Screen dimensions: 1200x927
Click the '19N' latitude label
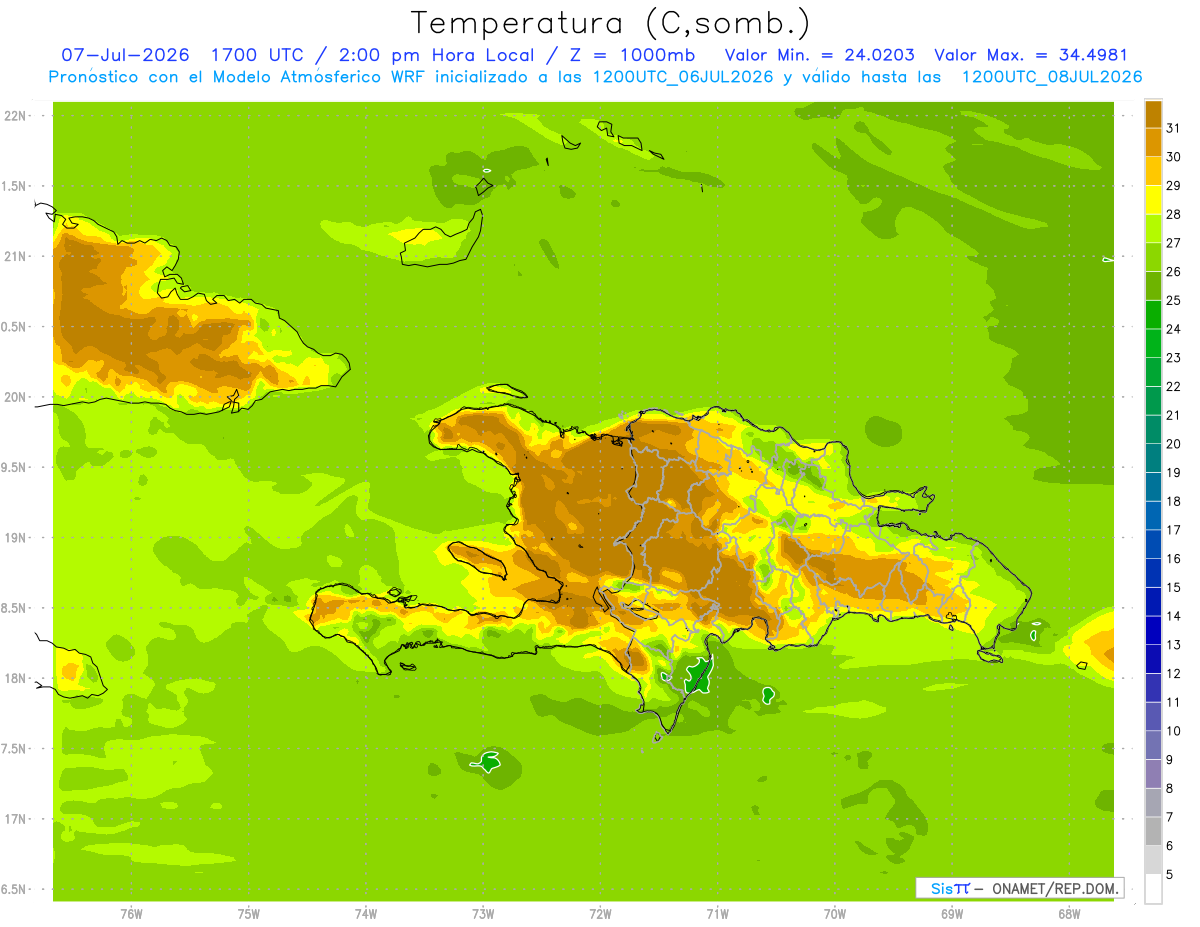(x=15, y=538)
